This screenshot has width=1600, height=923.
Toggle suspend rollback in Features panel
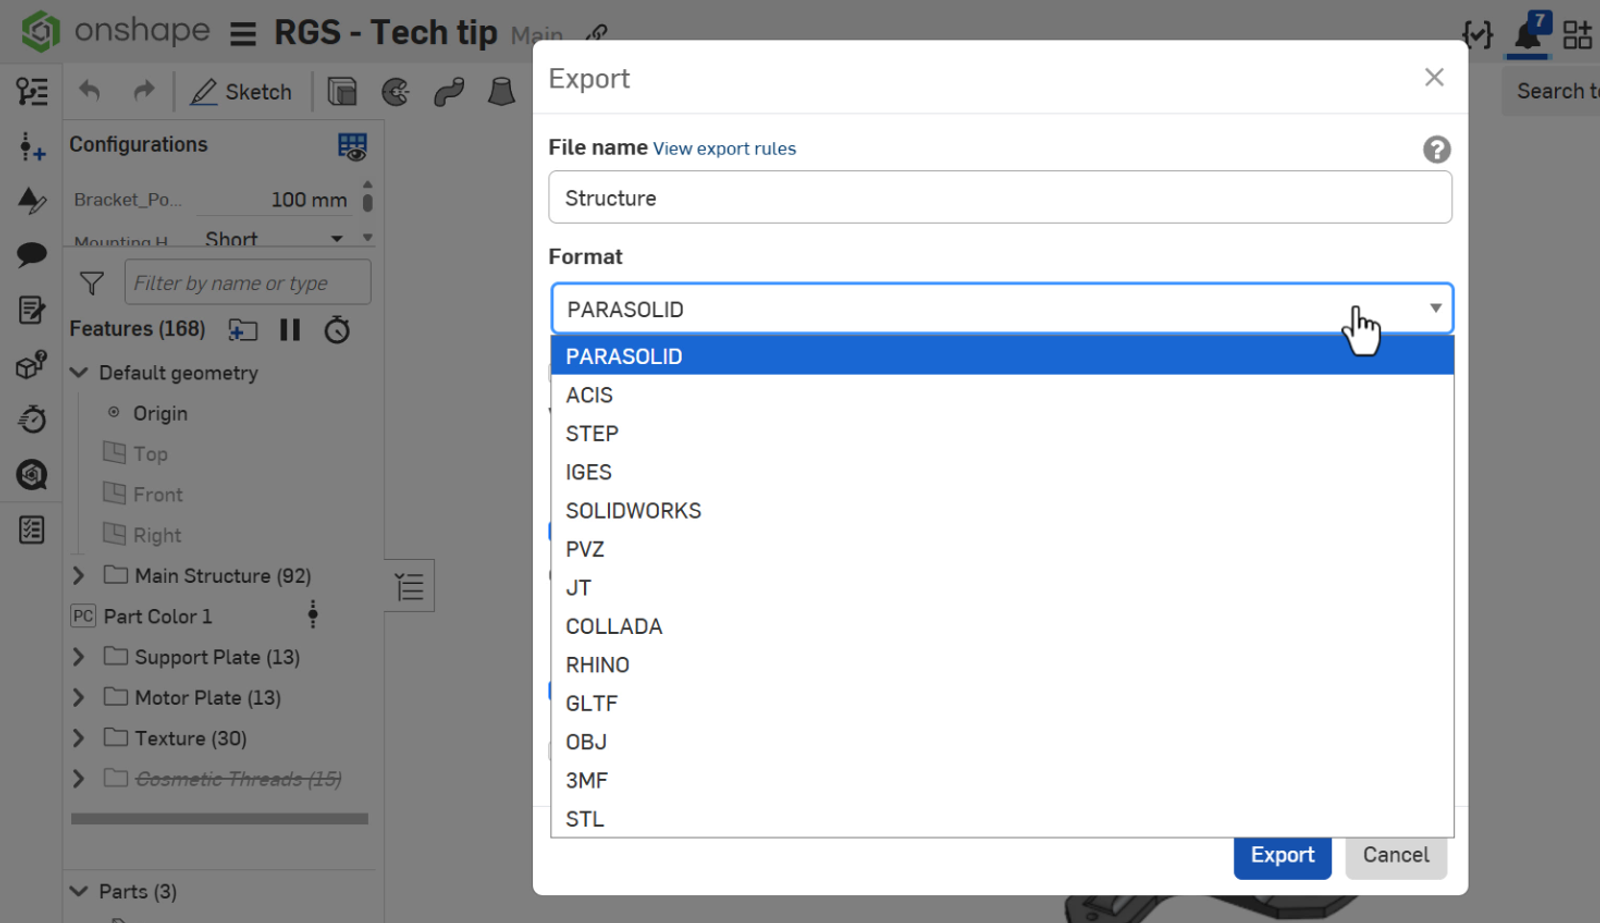pyautogui.click(x=290, y=330)
